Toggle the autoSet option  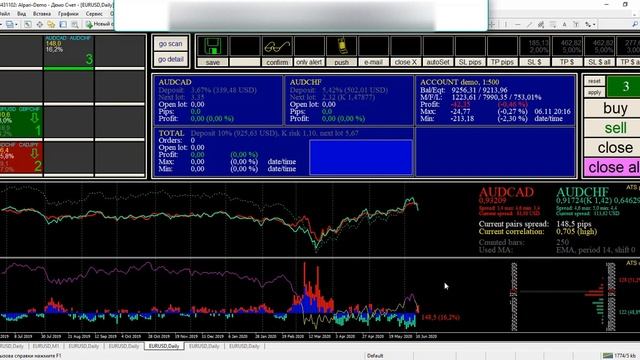[438, 62]
